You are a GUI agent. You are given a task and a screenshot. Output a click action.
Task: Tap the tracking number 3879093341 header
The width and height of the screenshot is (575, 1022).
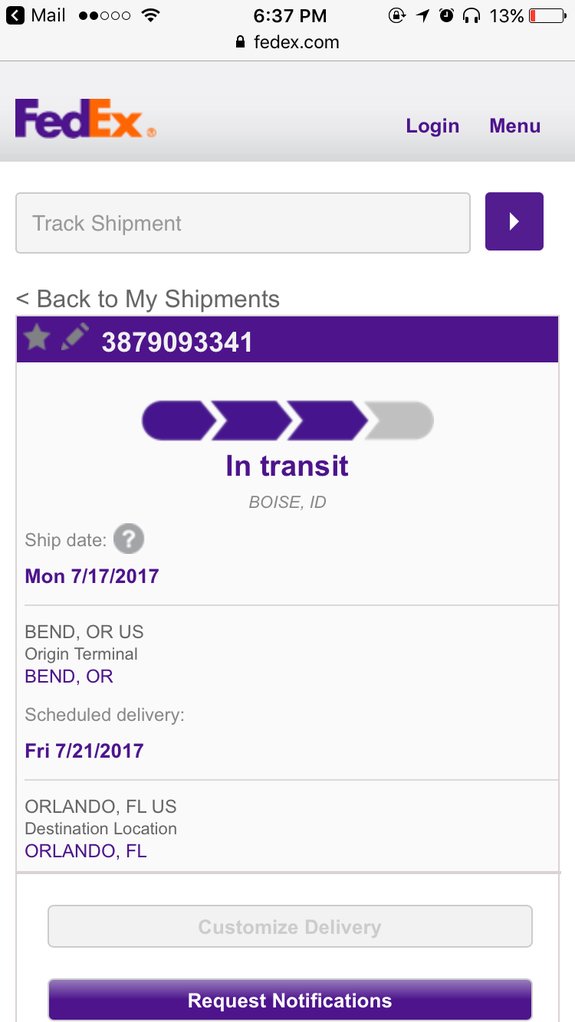177,342
